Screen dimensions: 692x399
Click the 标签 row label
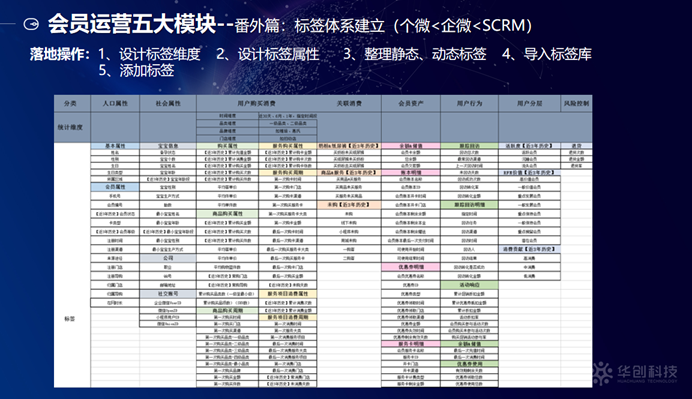[70, 319]
